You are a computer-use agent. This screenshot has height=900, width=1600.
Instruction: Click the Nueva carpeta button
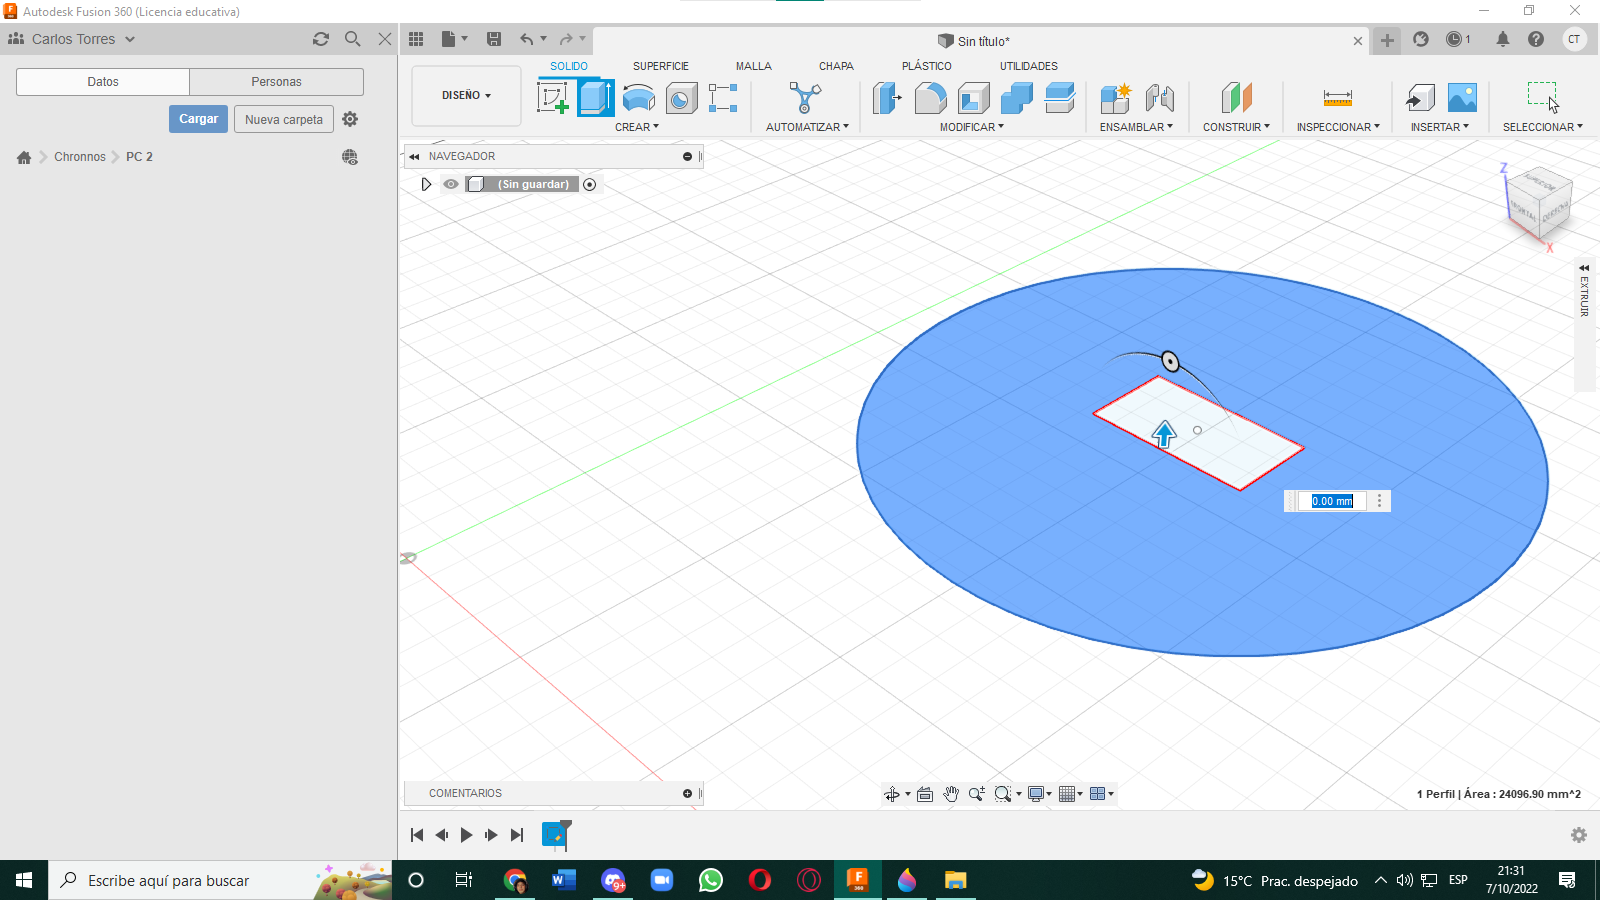click(x=284, y=119)
